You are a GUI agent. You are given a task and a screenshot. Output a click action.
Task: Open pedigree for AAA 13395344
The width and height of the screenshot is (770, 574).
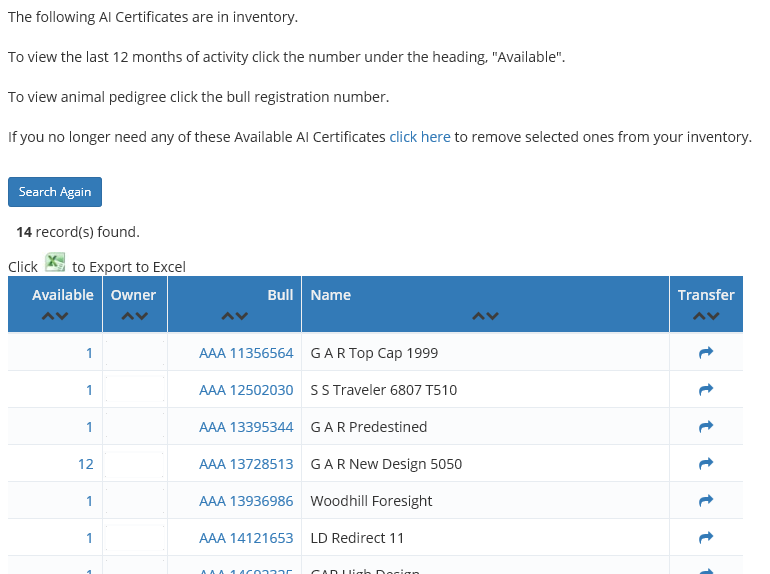[x=246, y=427]
